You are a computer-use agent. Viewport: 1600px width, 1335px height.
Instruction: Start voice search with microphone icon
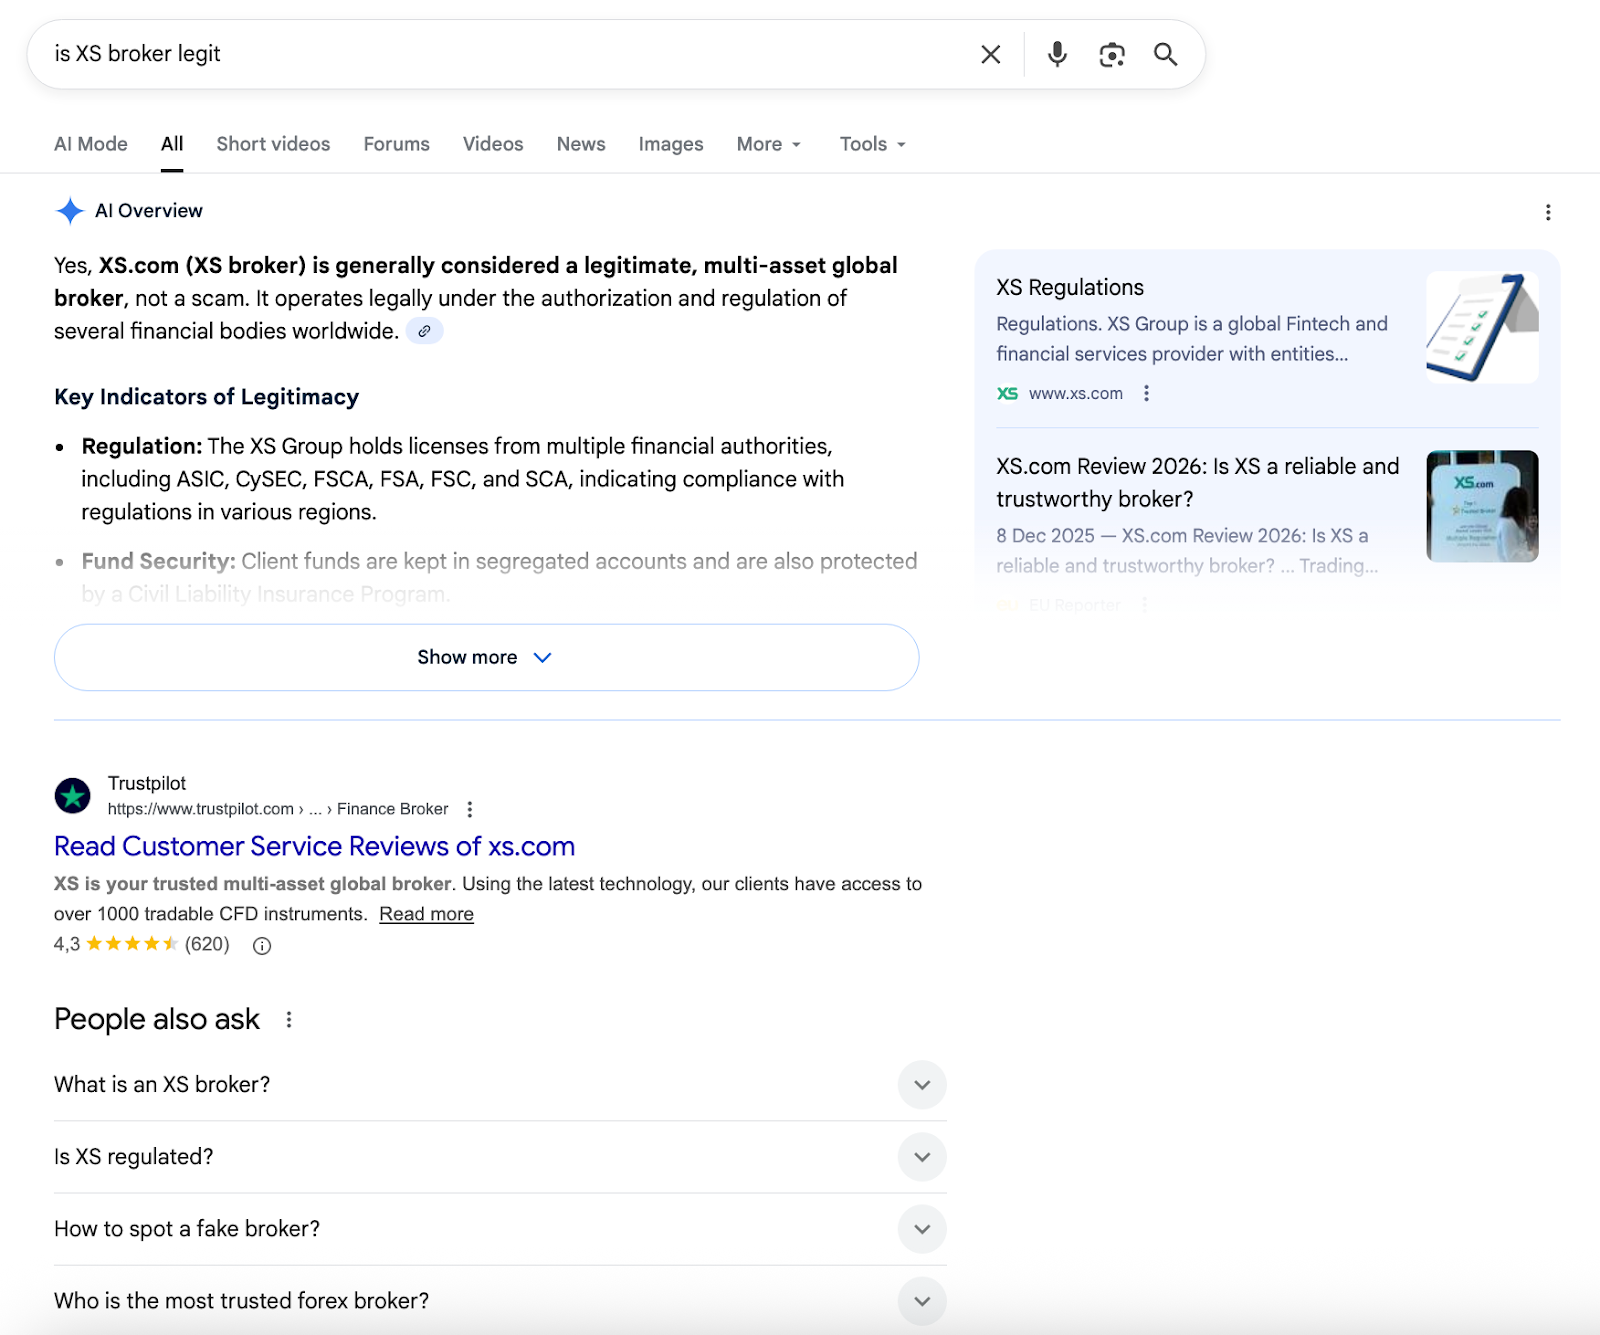(x=1057, y=54)
